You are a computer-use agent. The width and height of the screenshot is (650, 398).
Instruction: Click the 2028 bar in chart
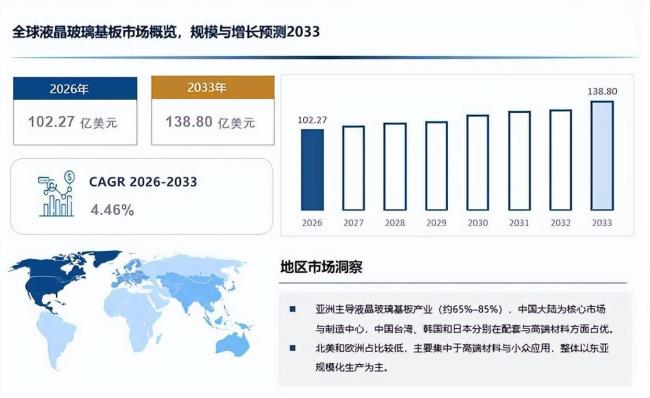coord(395,167)
